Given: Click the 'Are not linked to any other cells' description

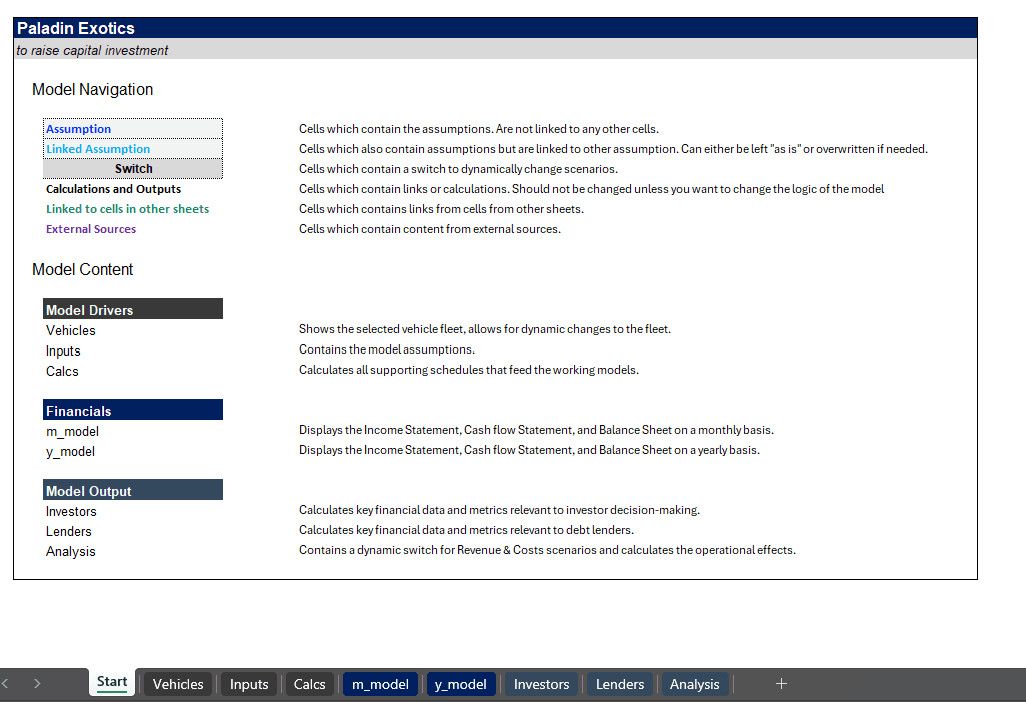Looking at the screenshot, I should click(479, 129).
